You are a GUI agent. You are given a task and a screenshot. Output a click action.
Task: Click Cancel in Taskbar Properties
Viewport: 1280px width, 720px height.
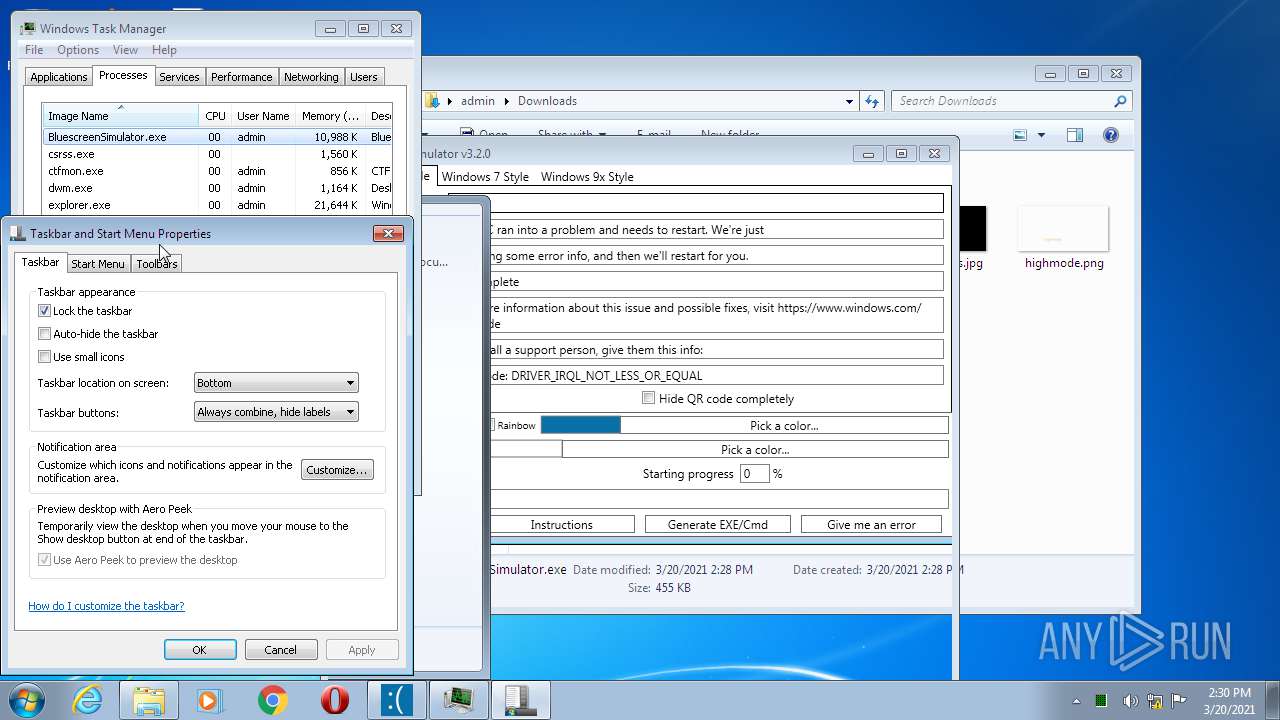click(281, 650)
